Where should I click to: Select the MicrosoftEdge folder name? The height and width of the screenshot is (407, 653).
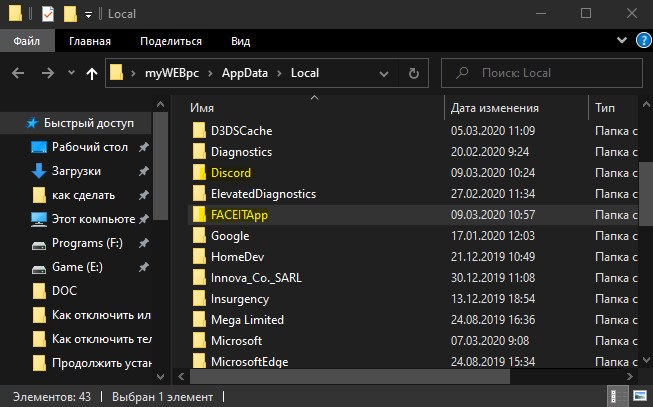[x=249, y=362]
